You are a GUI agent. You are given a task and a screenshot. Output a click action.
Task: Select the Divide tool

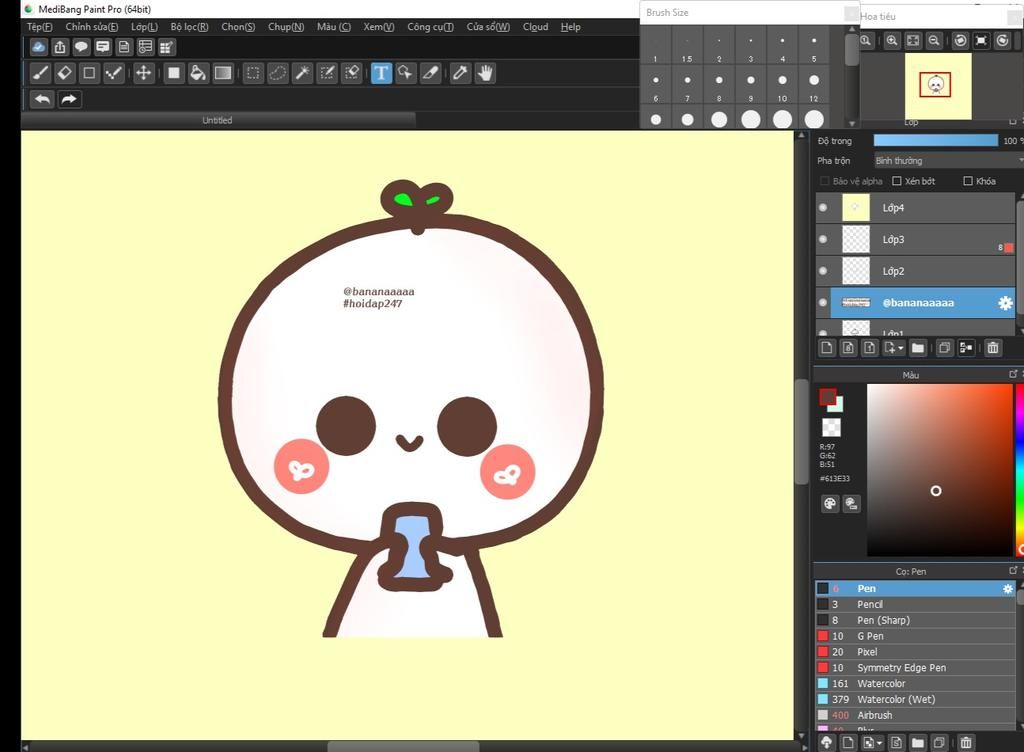pos(430,73)
